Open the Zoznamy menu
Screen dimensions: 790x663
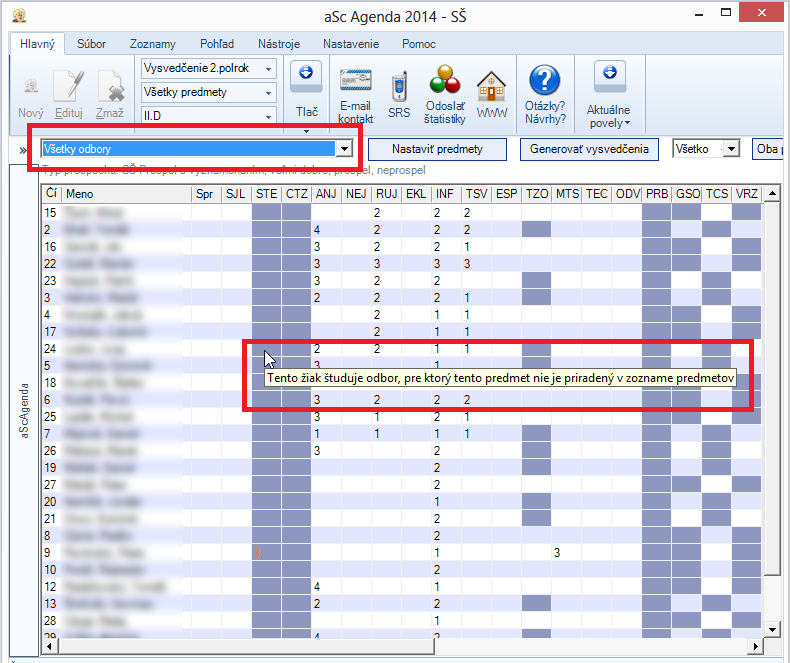[x=153, y=44]
